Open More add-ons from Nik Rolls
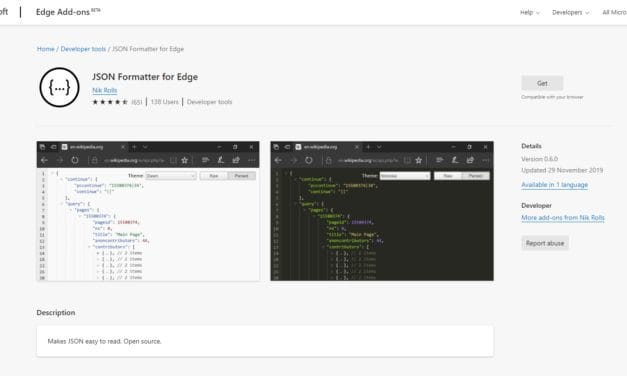This screenshot has width=627, height=376. pos(563,218)
